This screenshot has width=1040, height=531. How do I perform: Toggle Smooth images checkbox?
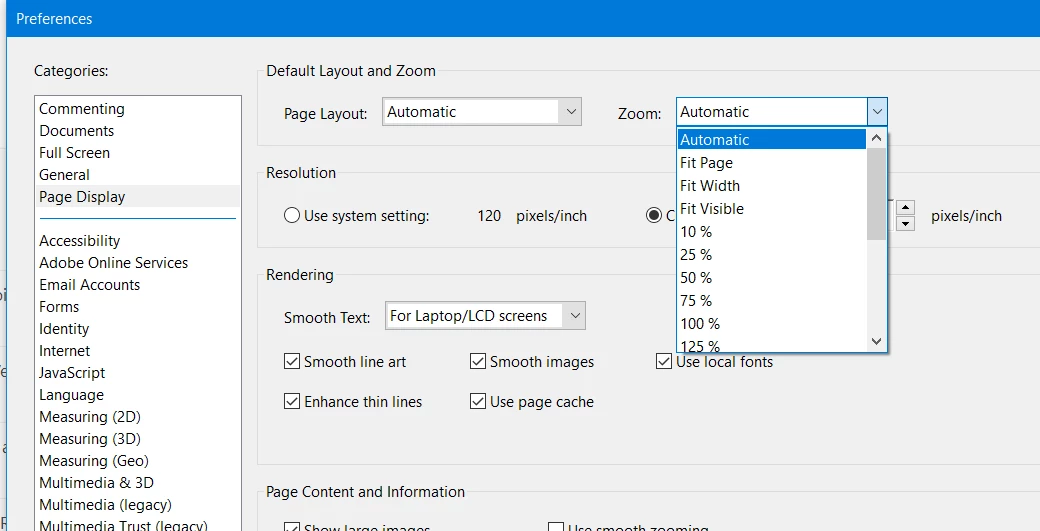(478, 361)
